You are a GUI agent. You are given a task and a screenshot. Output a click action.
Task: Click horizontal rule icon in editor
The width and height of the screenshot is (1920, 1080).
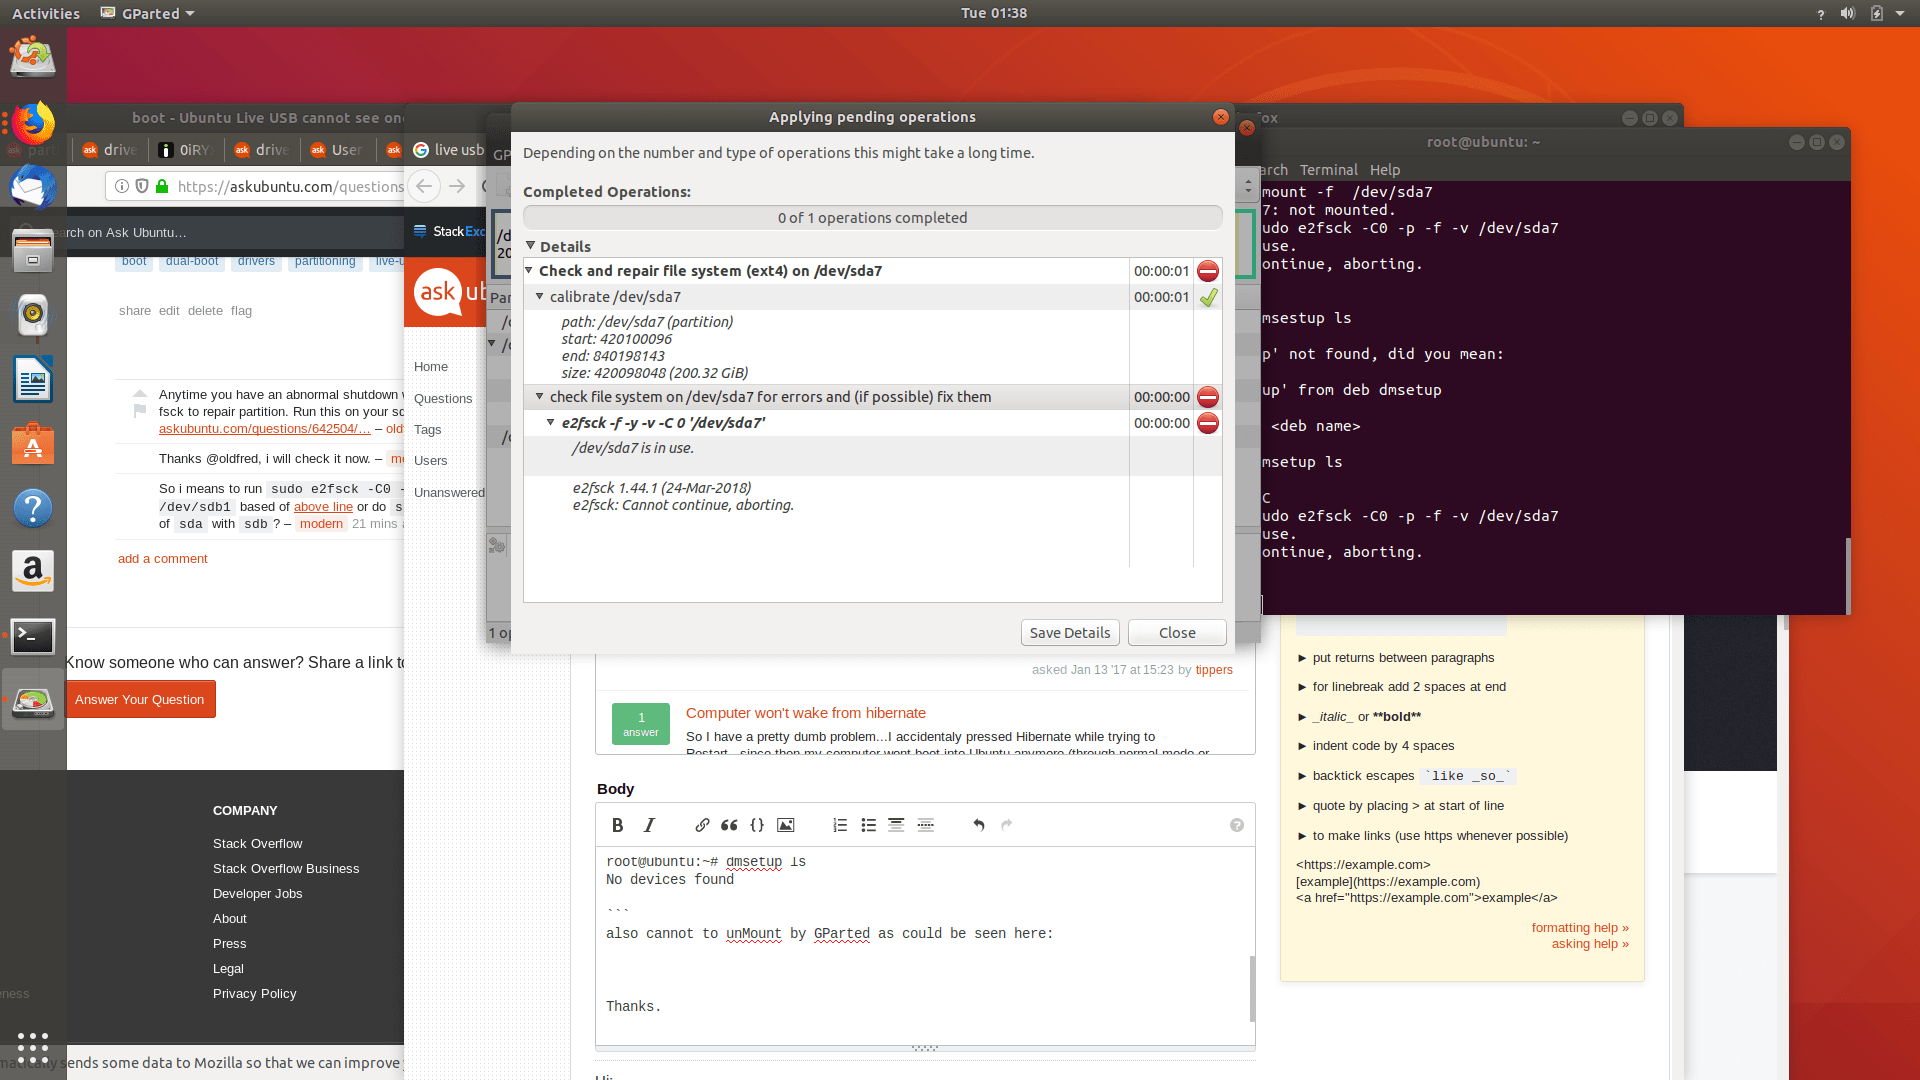(926, 825)
